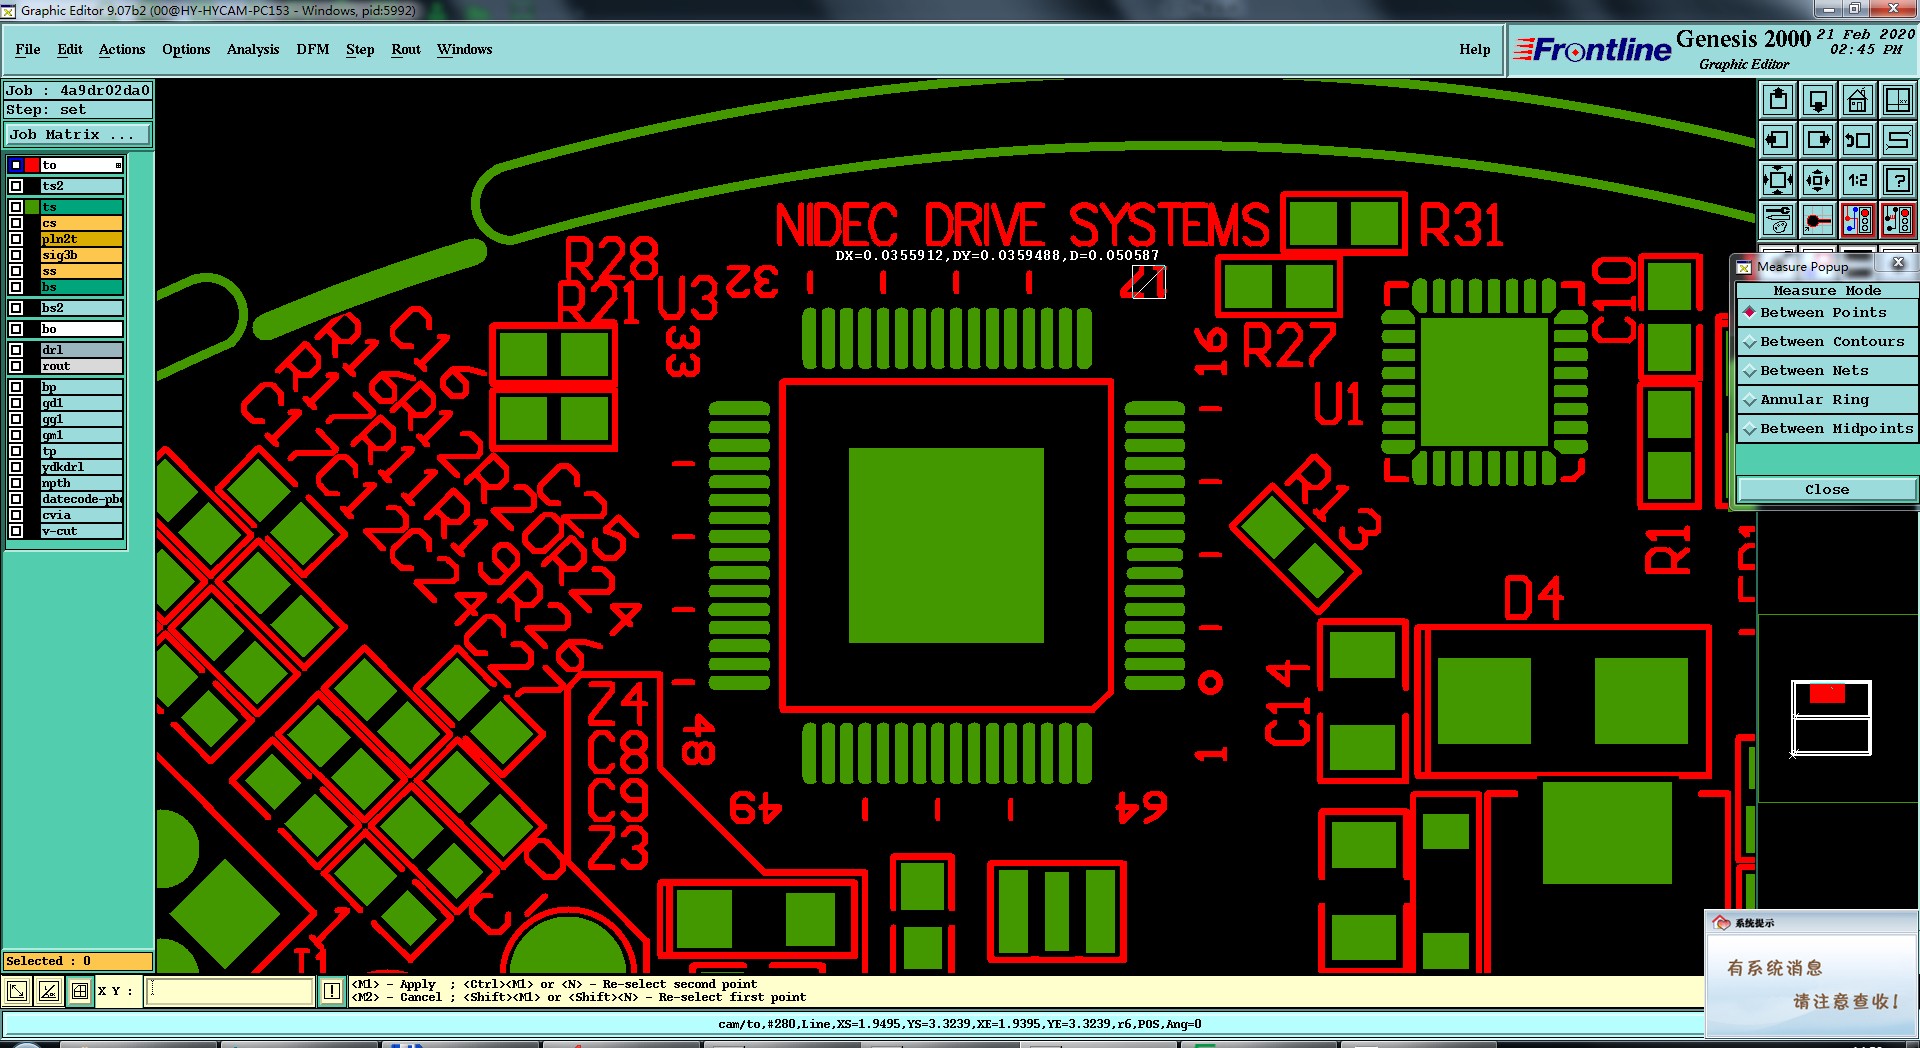
Task: Click the grid window icon beside X Y
Action: tap(80, 991)
